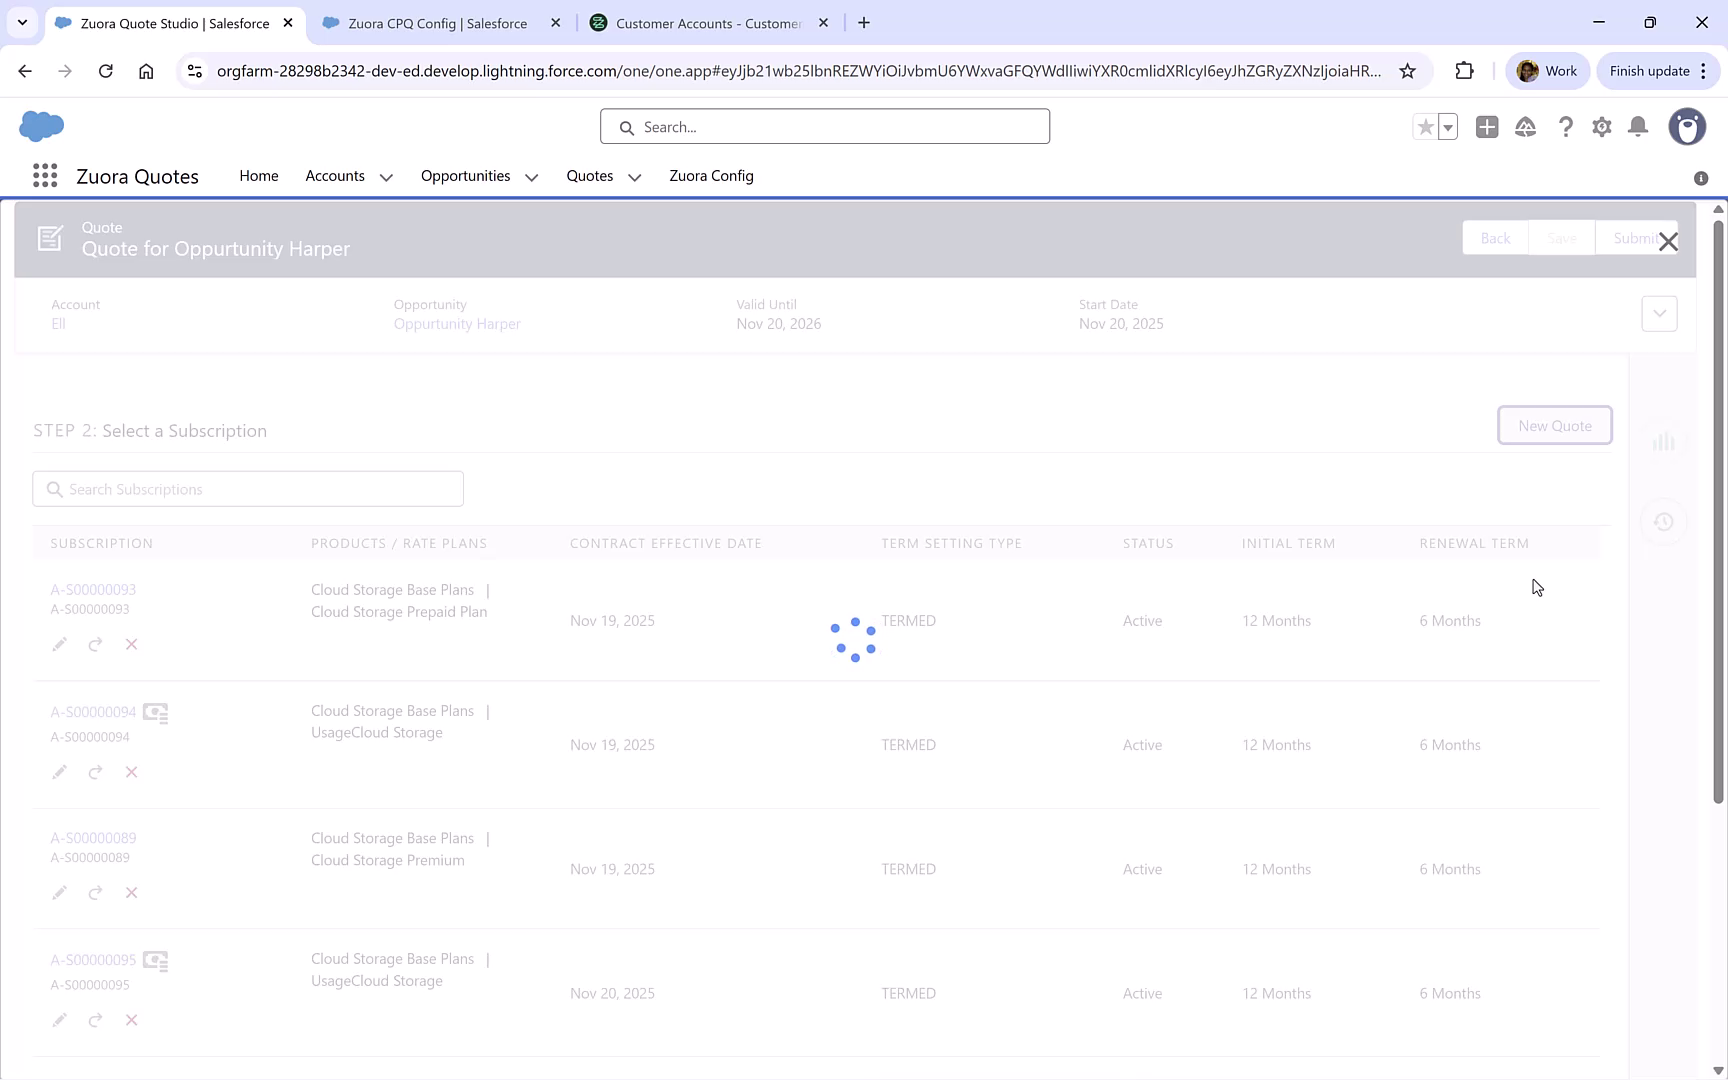Open the chart panel icon on the right edge
The image size is (1728, 1080).
(x=1664, y=440)
